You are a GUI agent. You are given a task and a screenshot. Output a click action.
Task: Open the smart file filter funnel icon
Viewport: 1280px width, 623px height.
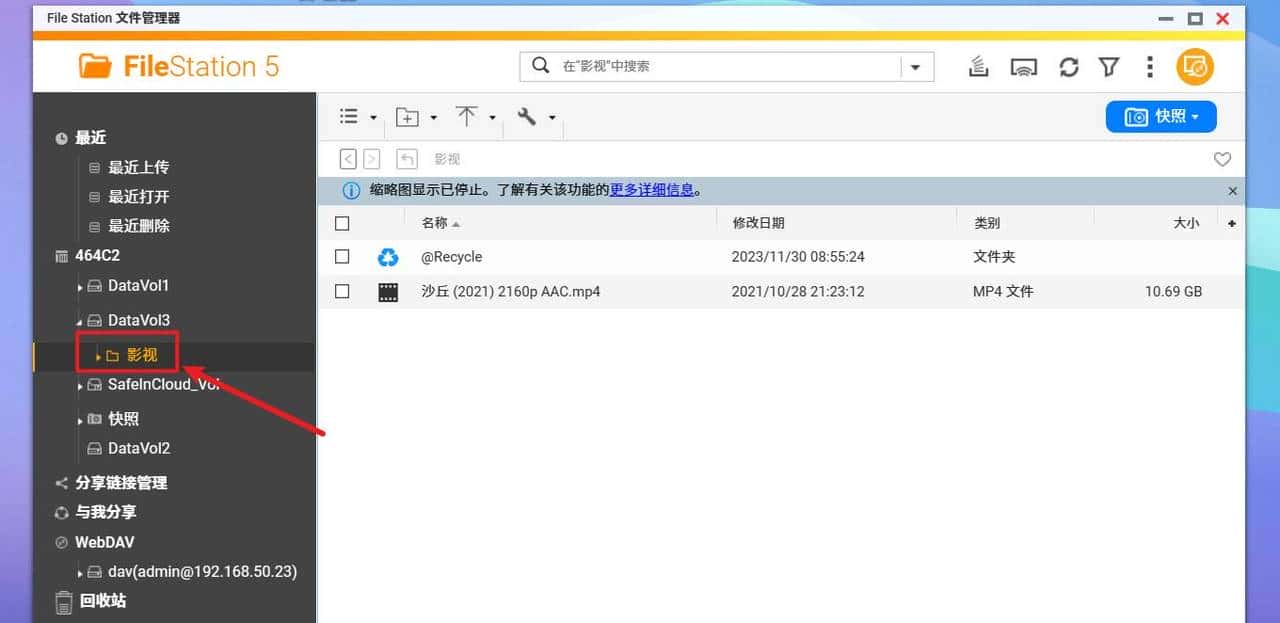[1109, 67]
